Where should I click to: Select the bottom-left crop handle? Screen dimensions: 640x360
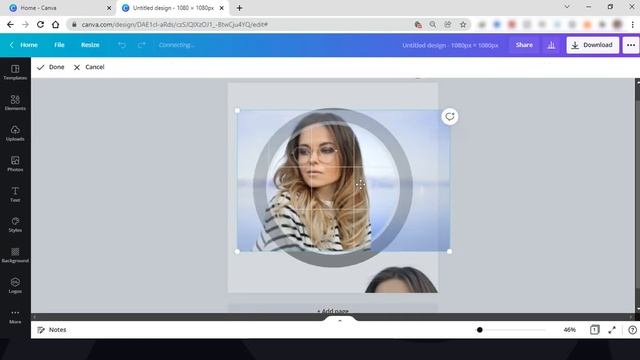(238, 251)
